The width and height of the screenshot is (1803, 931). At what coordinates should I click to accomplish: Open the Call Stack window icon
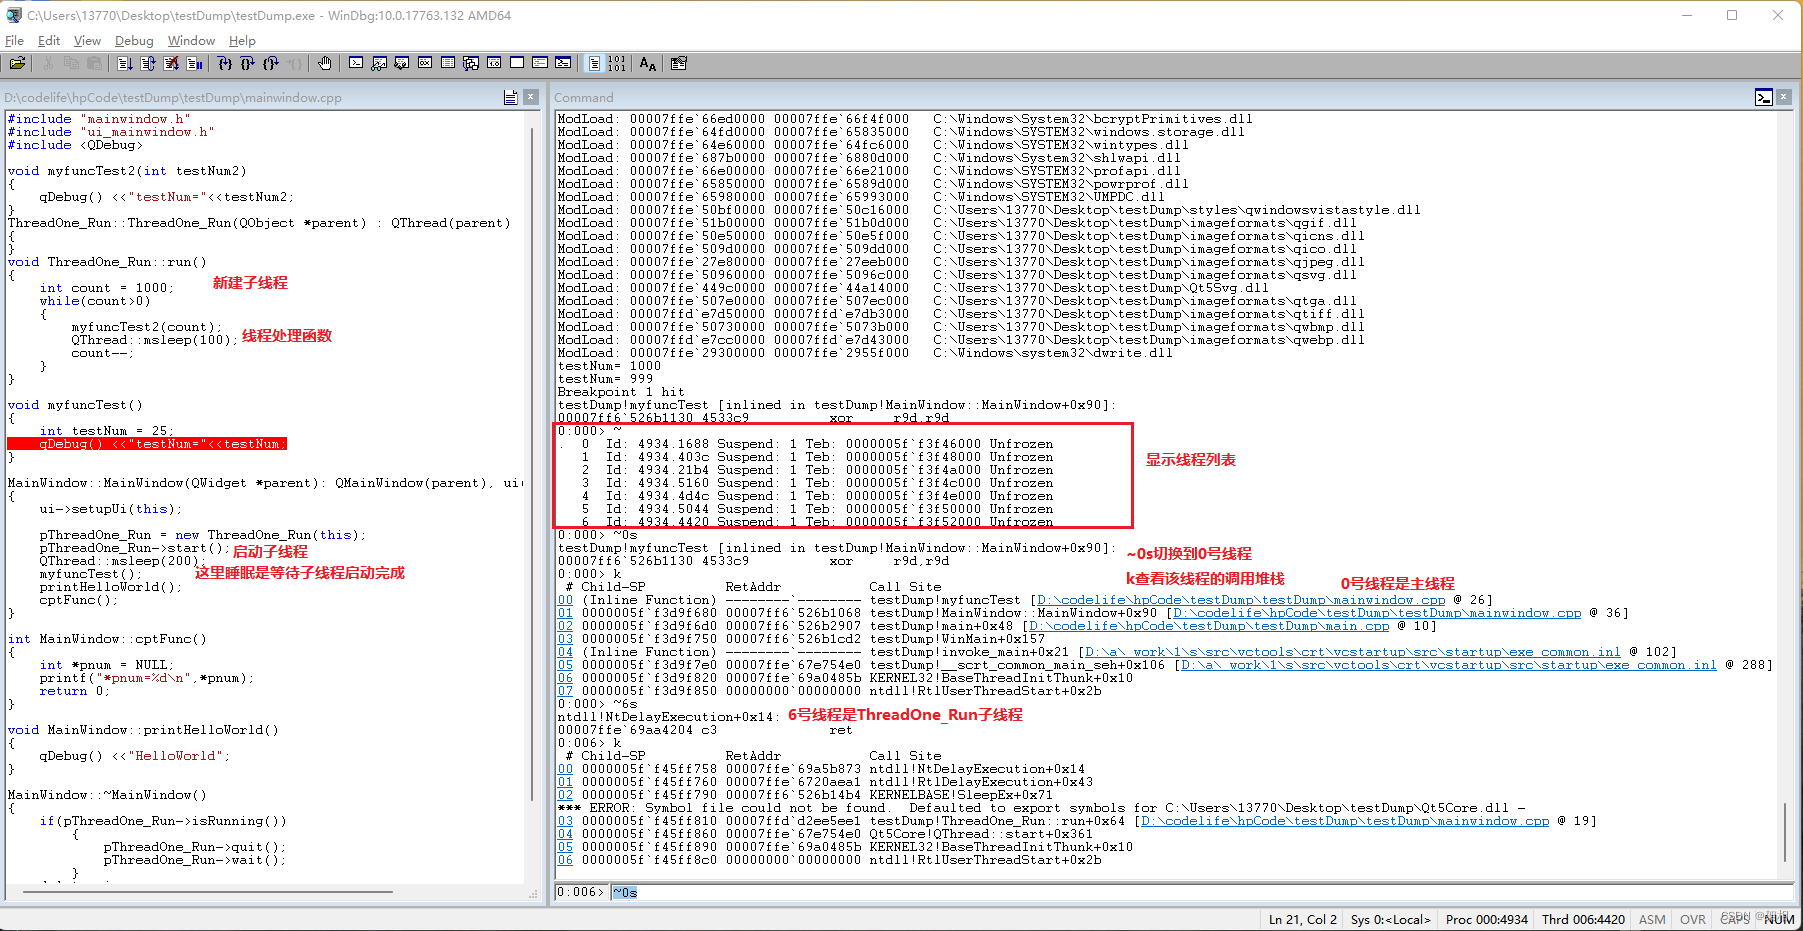click(471, 63)
